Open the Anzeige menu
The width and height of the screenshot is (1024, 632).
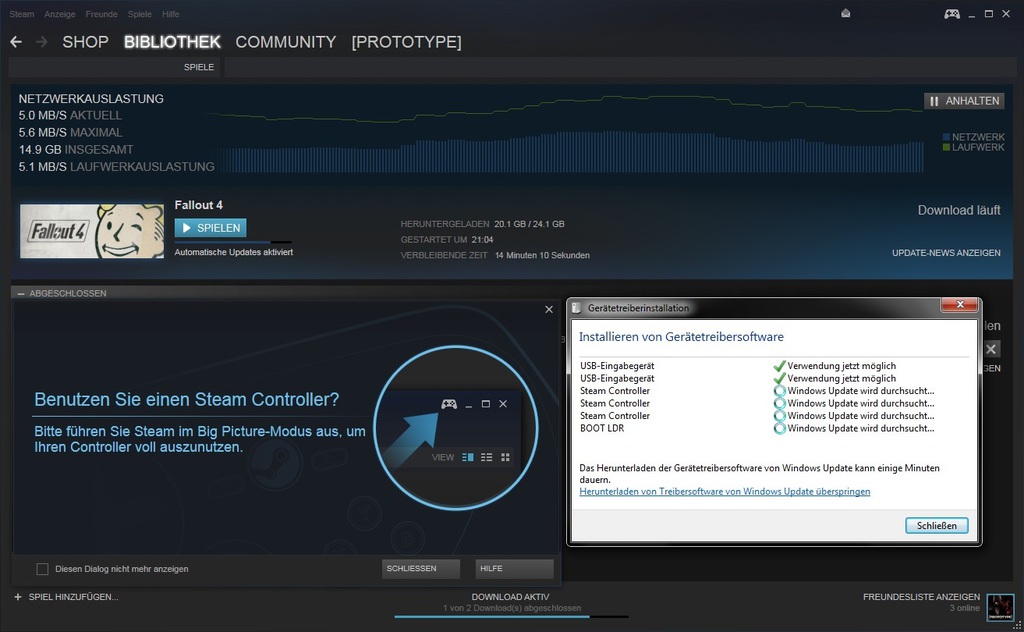pyautogui.click(x=59, y=14)
